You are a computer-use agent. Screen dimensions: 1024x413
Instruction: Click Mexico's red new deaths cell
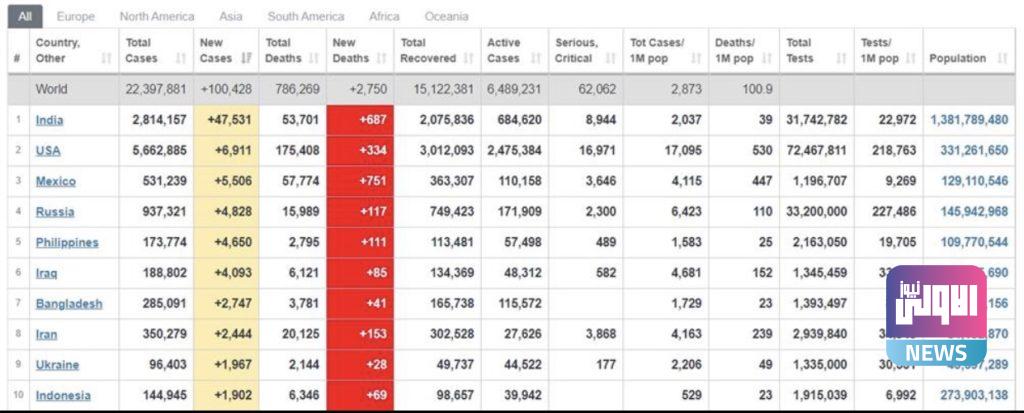(x=360, y=181)
